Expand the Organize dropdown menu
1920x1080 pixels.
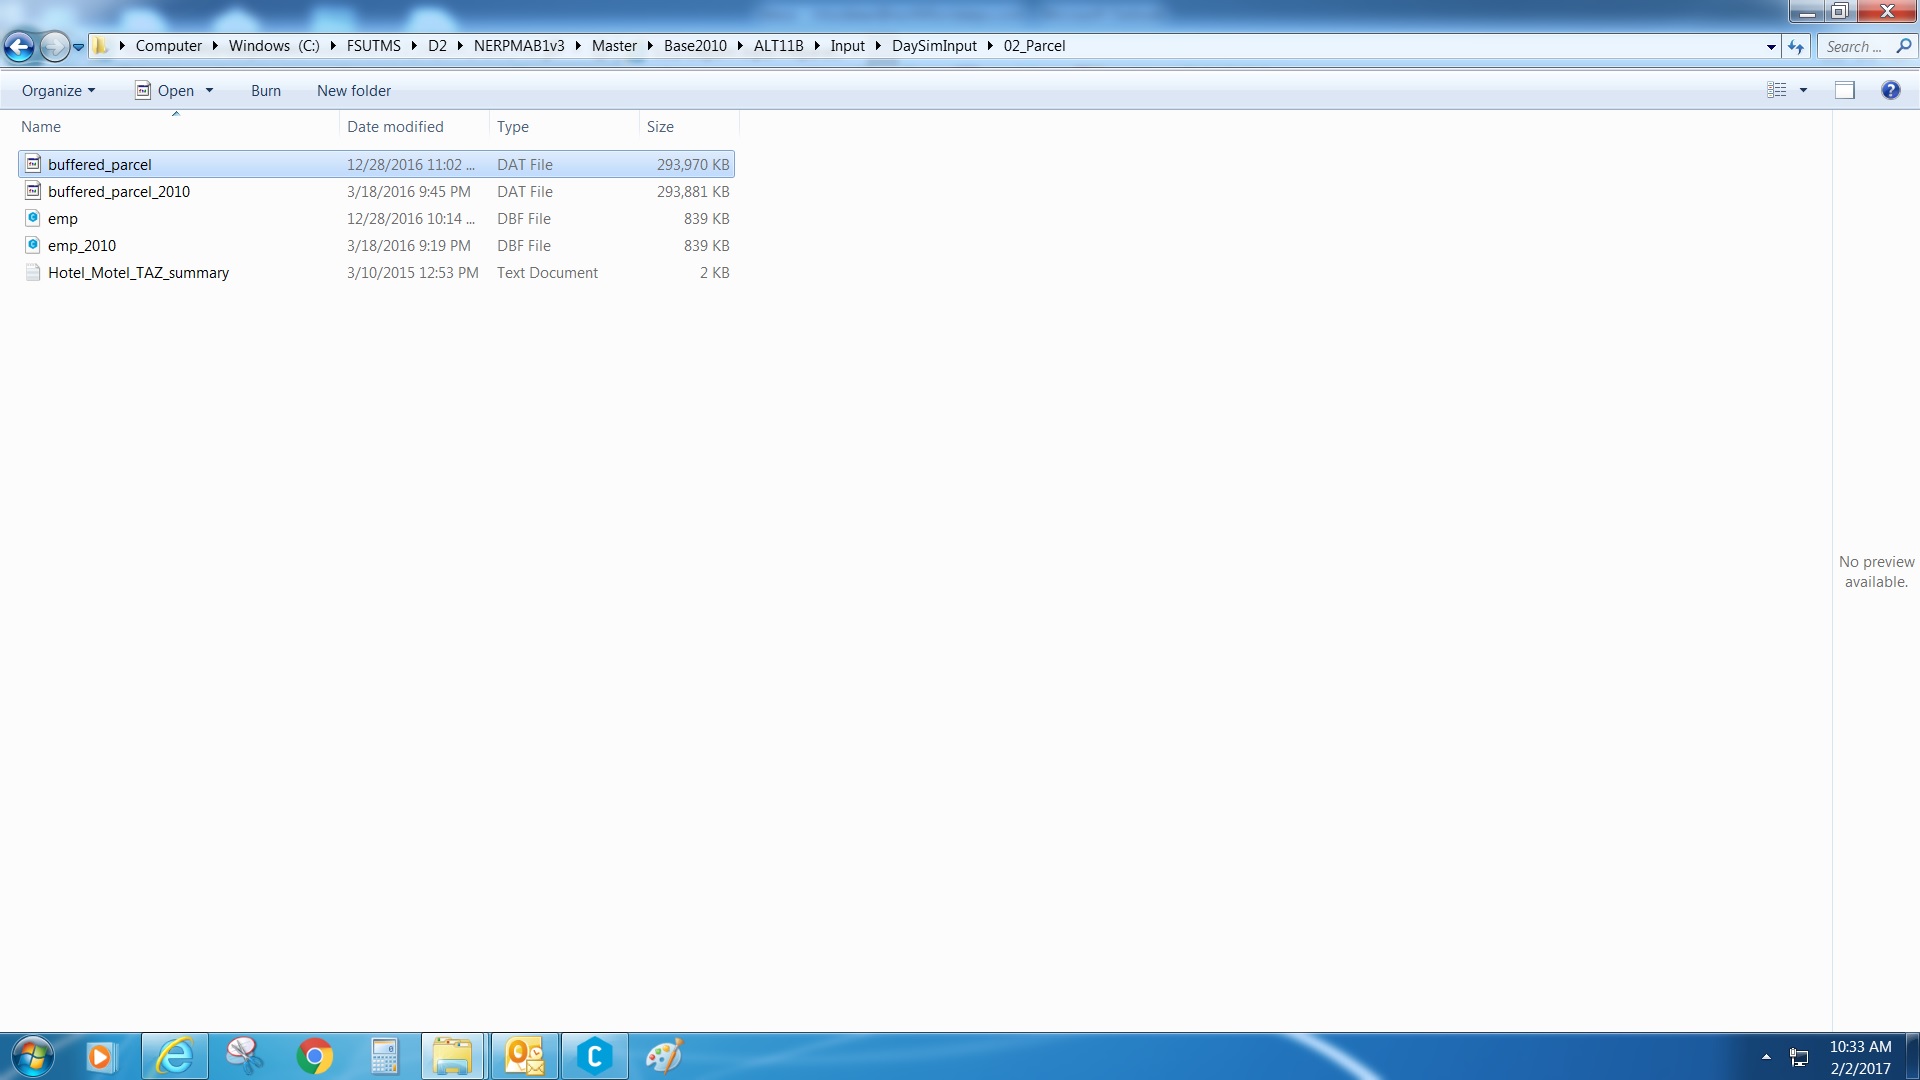click(58, 90)
